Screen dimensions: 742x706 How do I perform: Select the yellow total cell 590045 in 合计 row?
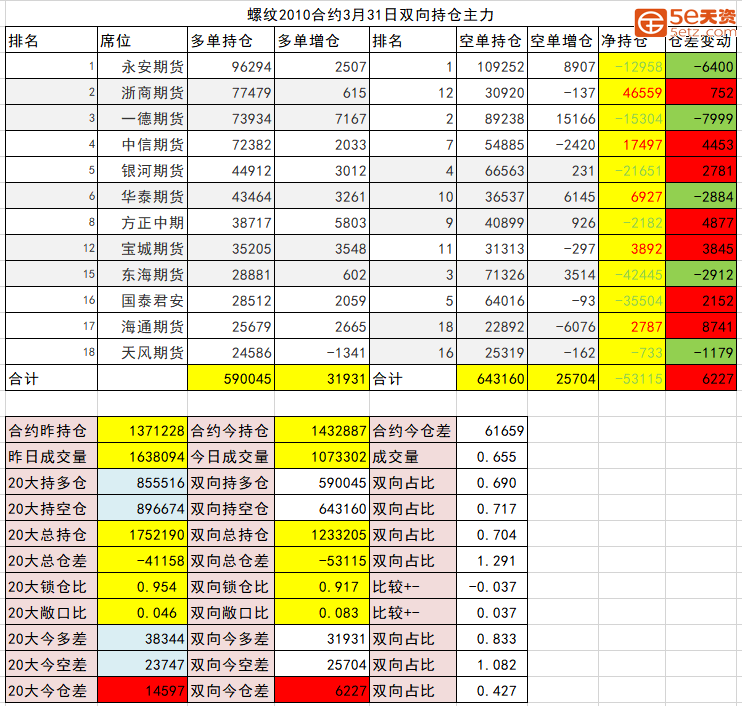click(x=229, y=379)
